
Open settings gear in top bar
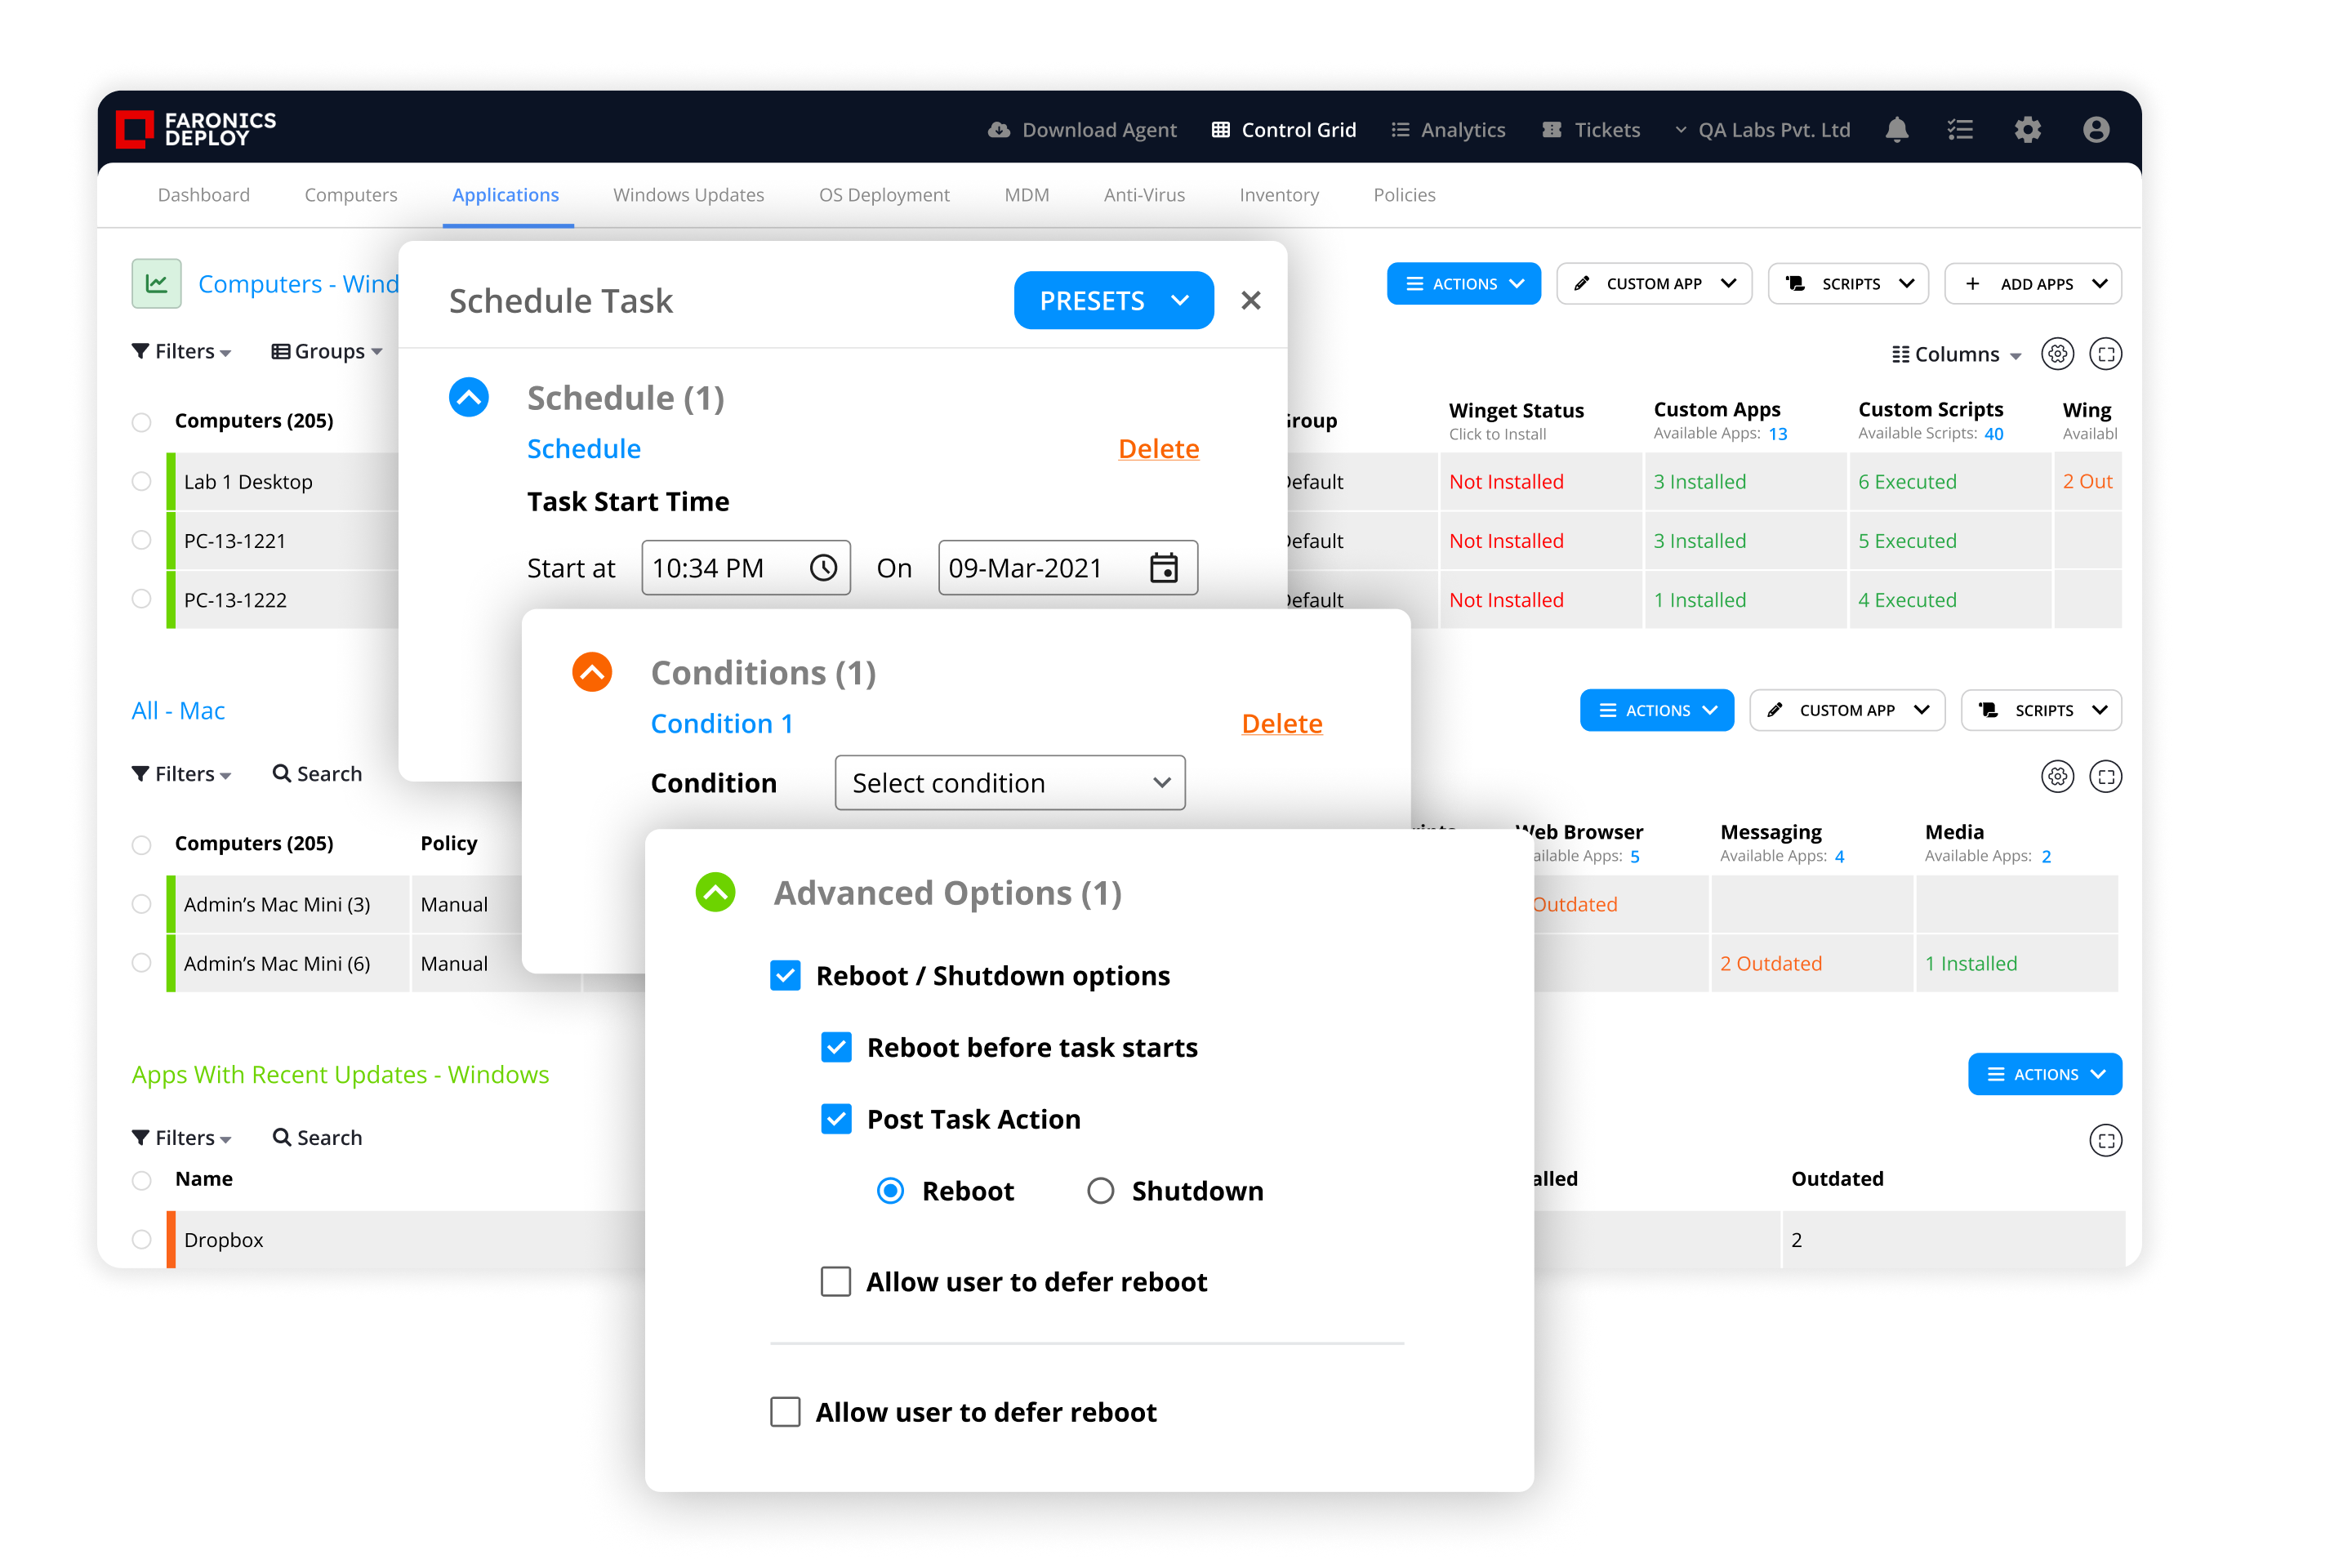(x=2027, y=130)
